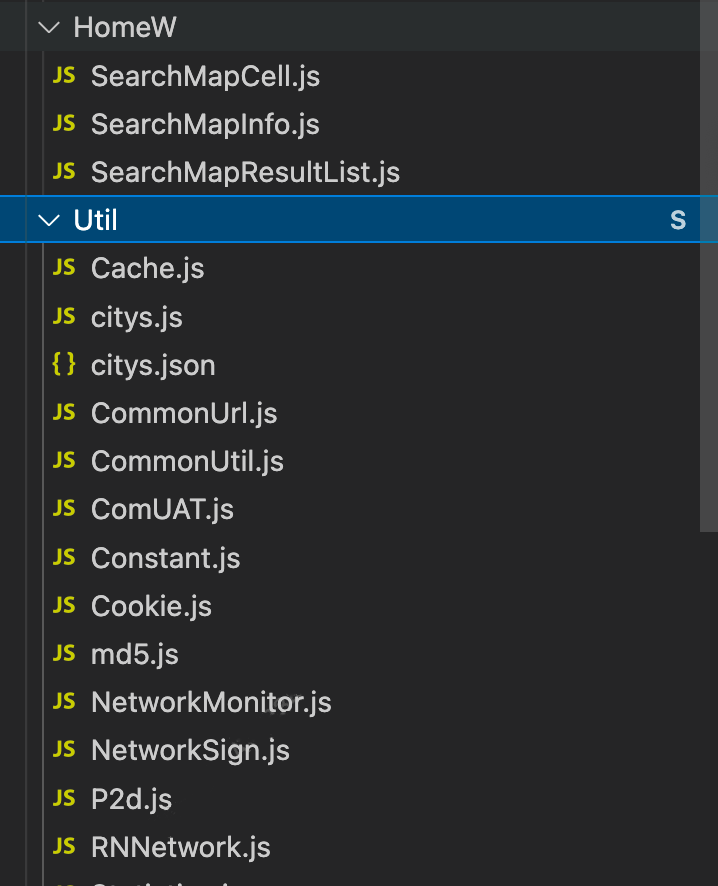Open SearchMapResultList.js file
This screenshot has height=886, width=718.
click(245, 172)
